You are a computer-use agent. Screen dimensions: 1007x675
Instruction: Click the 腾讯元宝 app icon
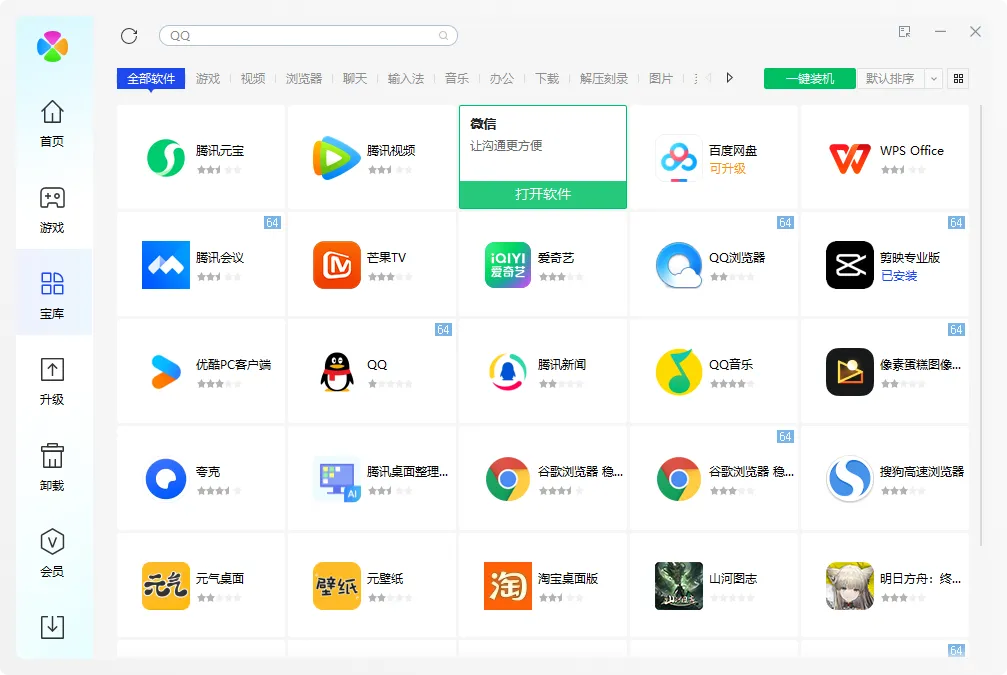click(166, 157)
